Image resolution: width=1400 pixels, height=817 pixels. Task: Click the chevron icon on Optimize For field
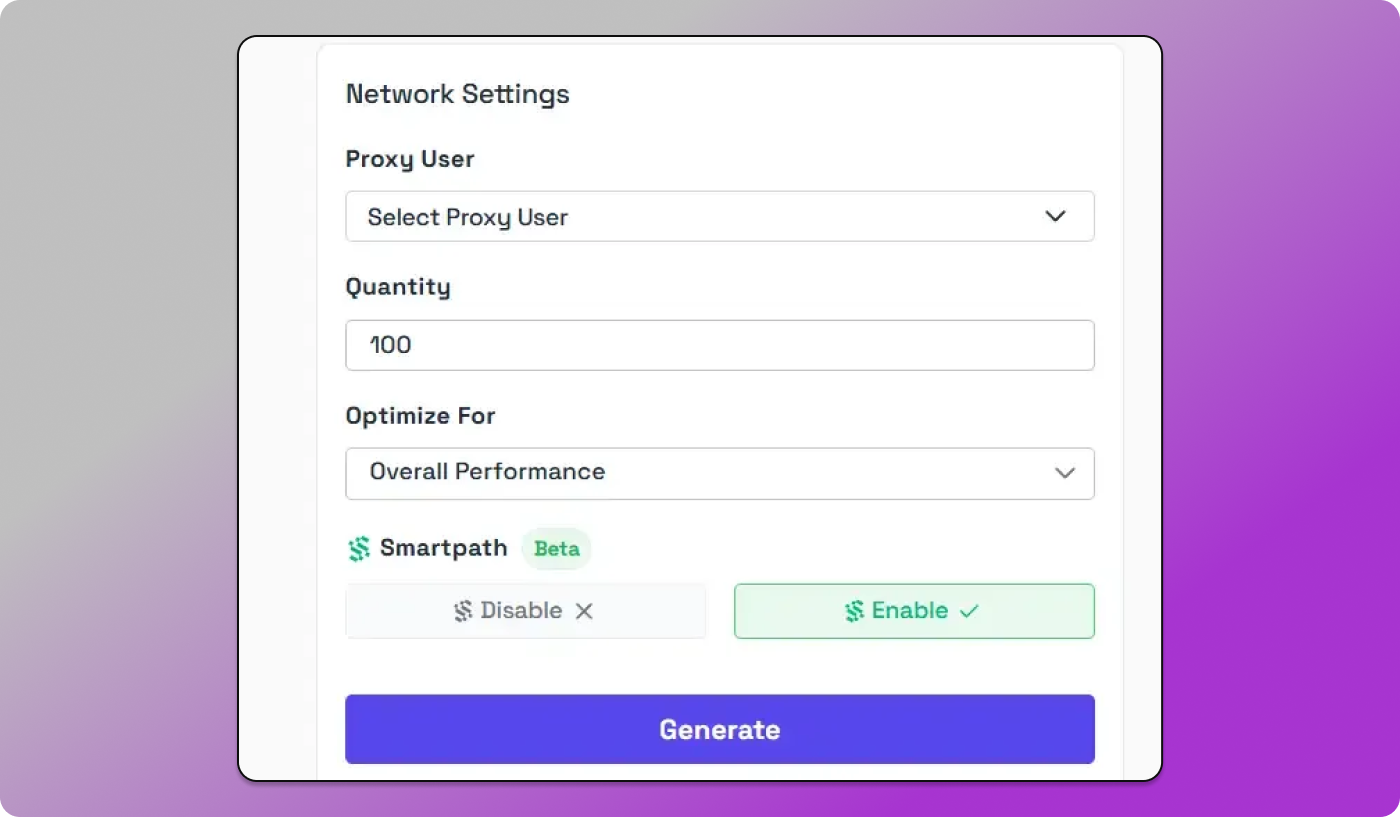click(1065, 473)
